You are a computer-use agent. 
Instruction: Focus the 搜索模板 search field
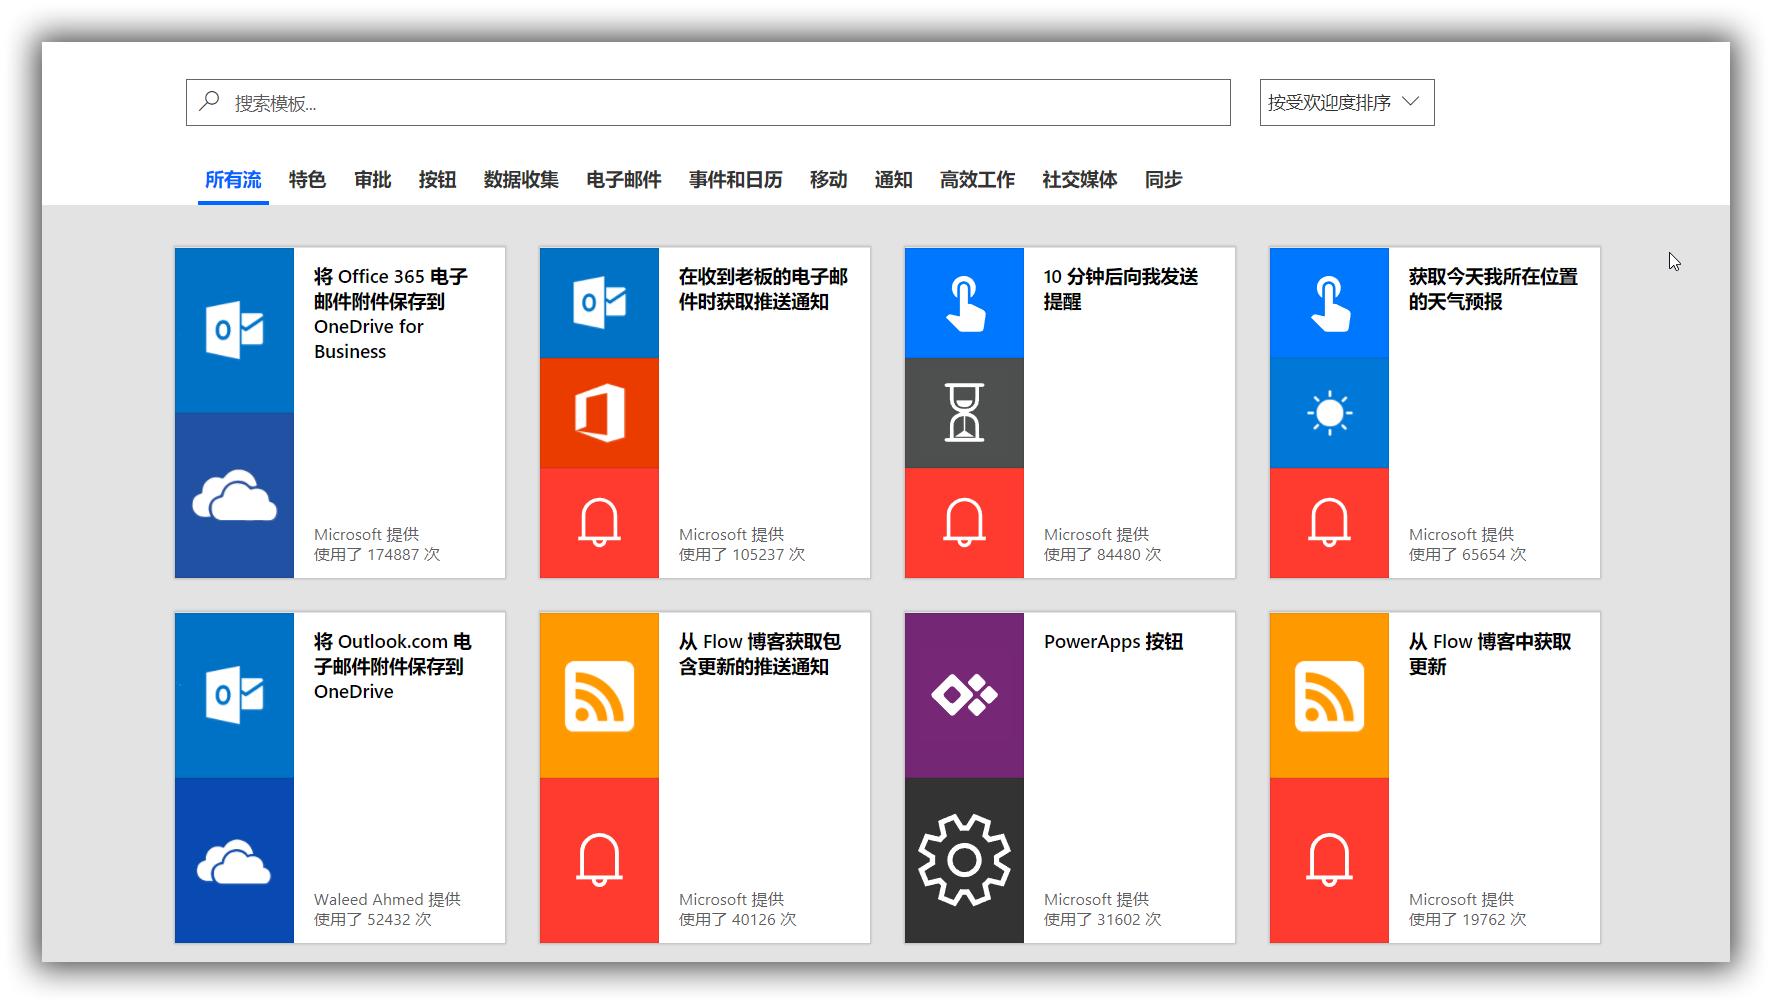pos(708,102)
